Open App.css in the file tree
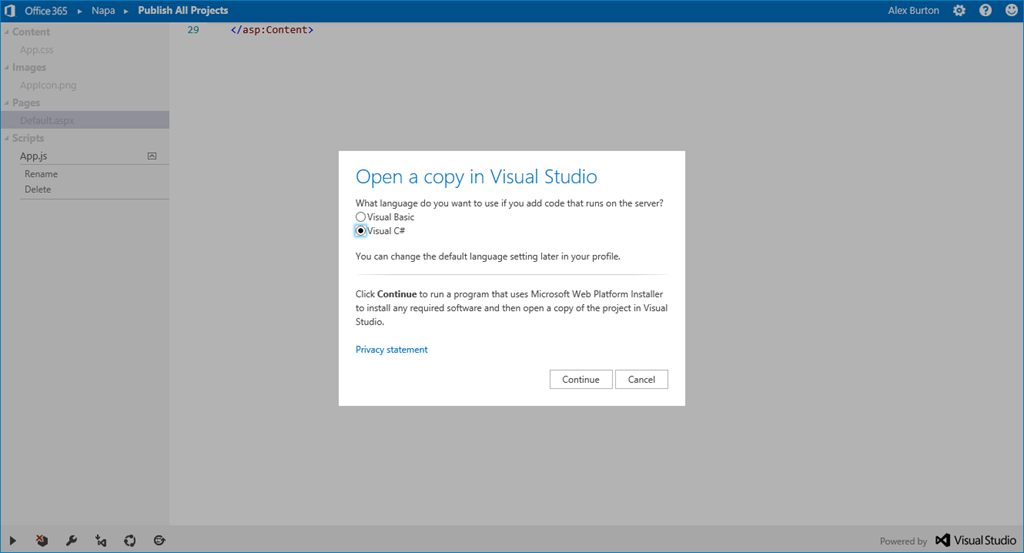1024x553 pixels. (x=37, y=50)
